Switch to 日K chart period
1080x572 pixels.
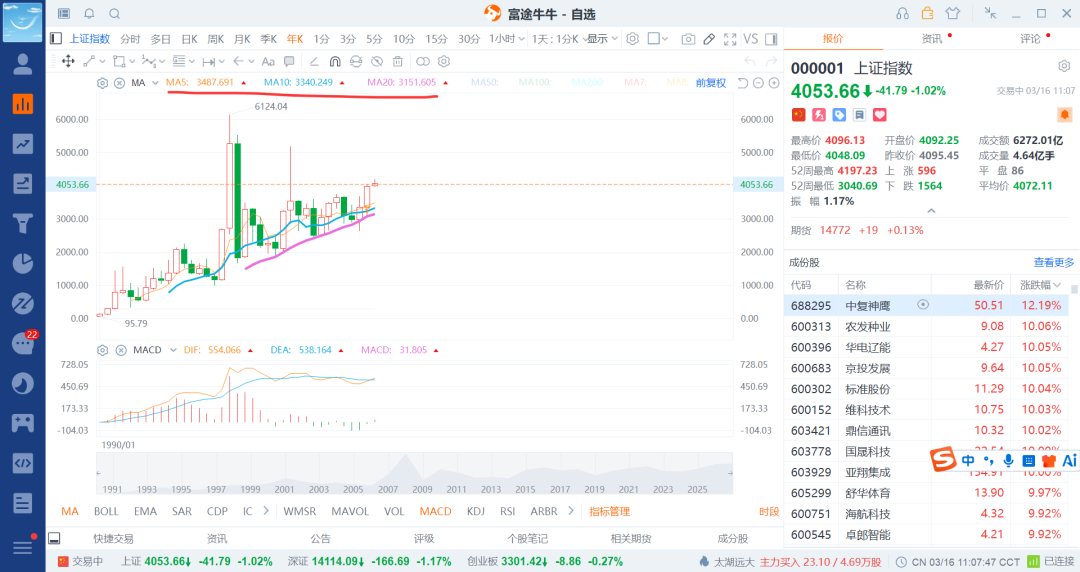point(189,39)
